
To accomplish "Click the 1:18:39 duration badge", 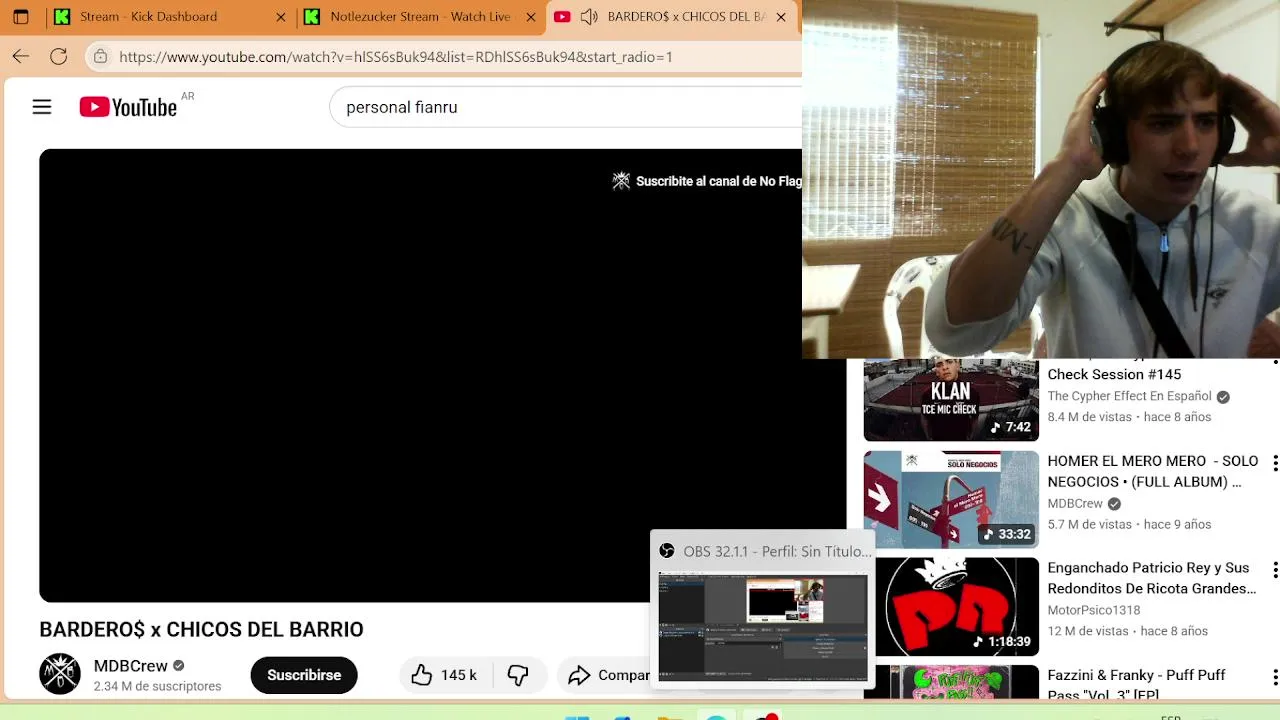I will point(1002,641).
